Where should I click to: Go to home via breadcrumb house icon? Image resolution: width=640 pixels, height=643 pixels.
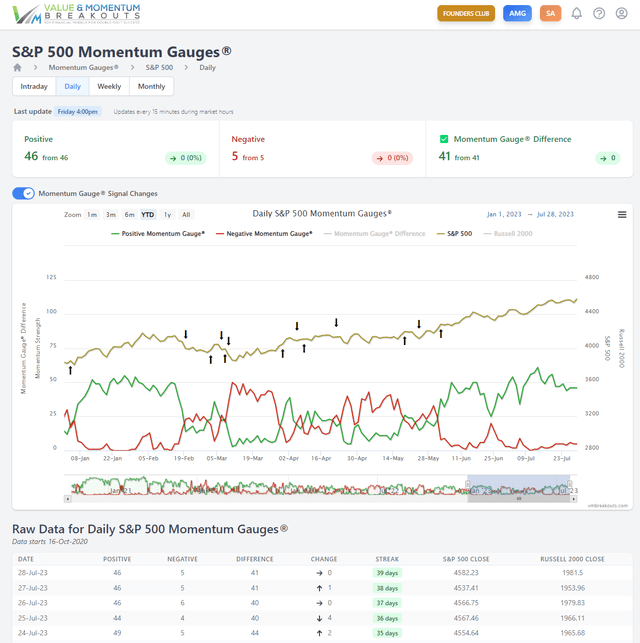click(17, 67)
